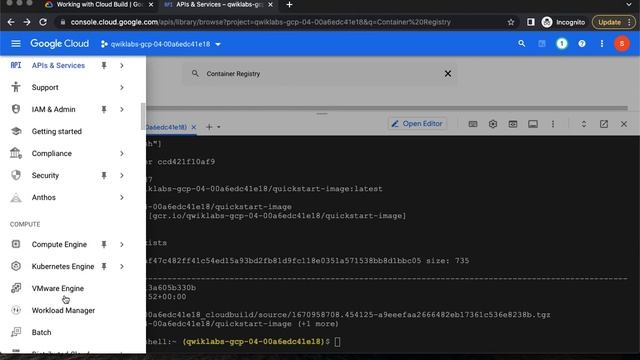Open the user account avatar

[x=622, y=44]
